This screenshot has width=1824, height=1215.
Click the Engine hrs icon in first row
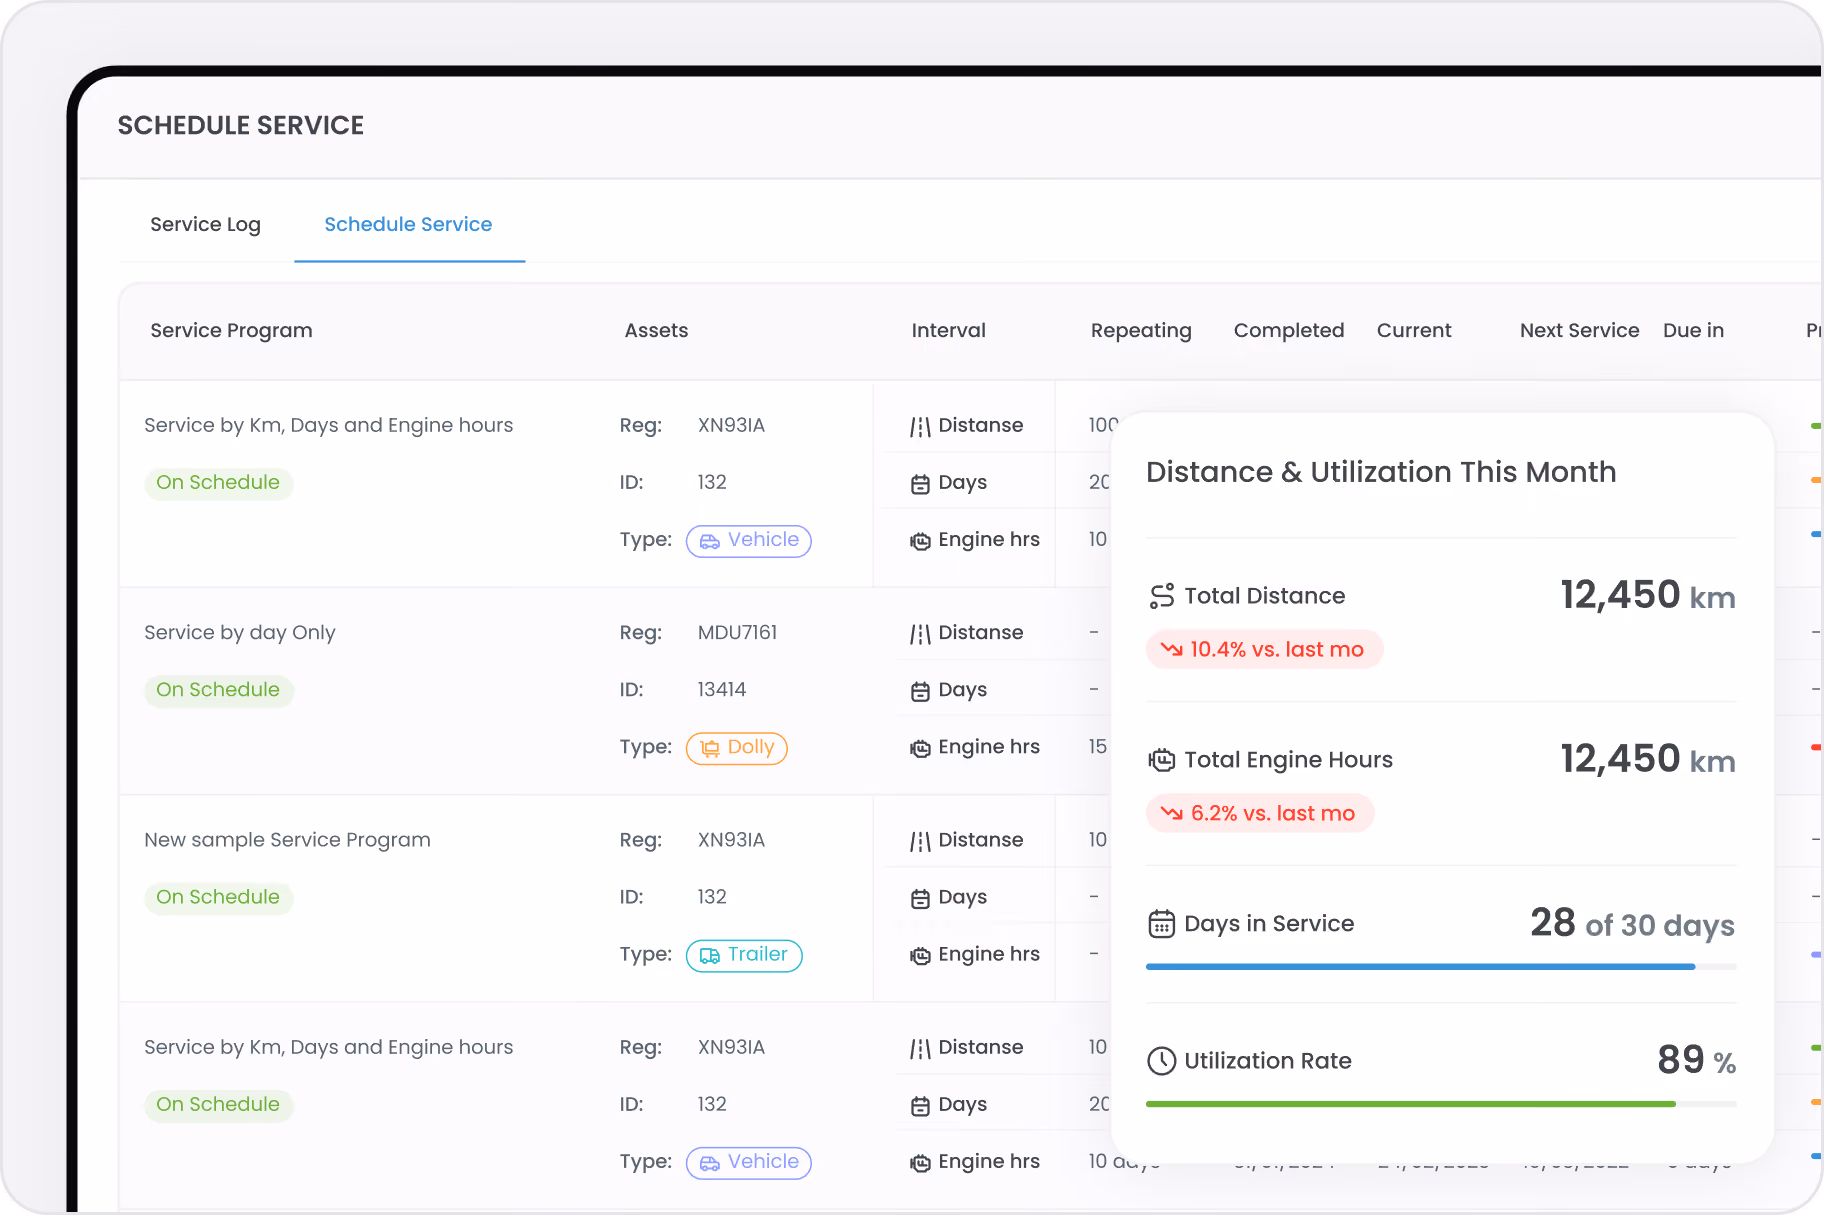pyautogui.click(x=920, y=541)
